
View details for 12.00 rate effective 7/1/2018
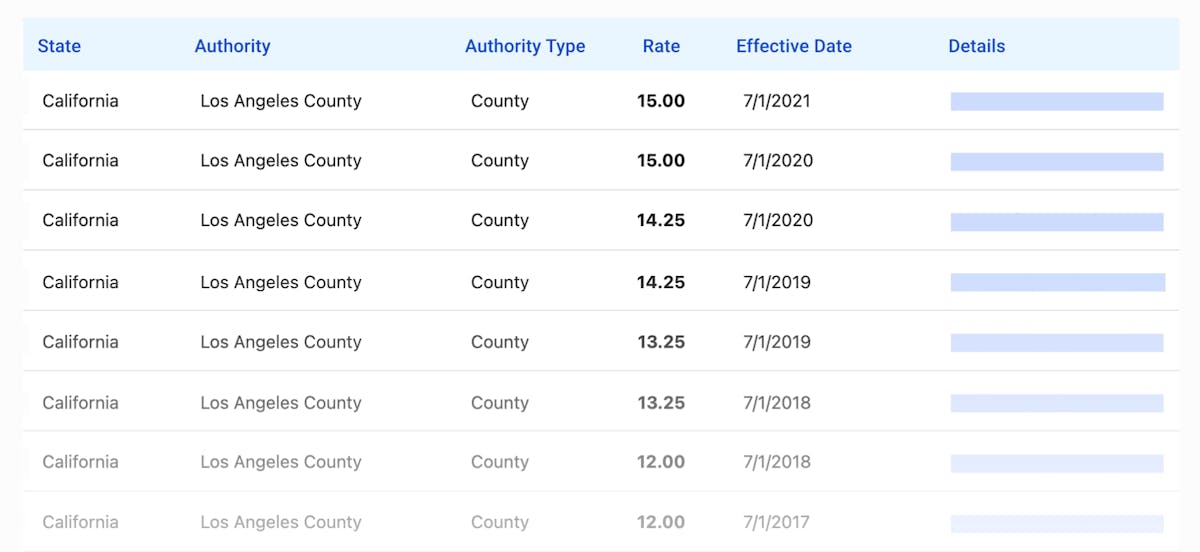click(1057, 463)
